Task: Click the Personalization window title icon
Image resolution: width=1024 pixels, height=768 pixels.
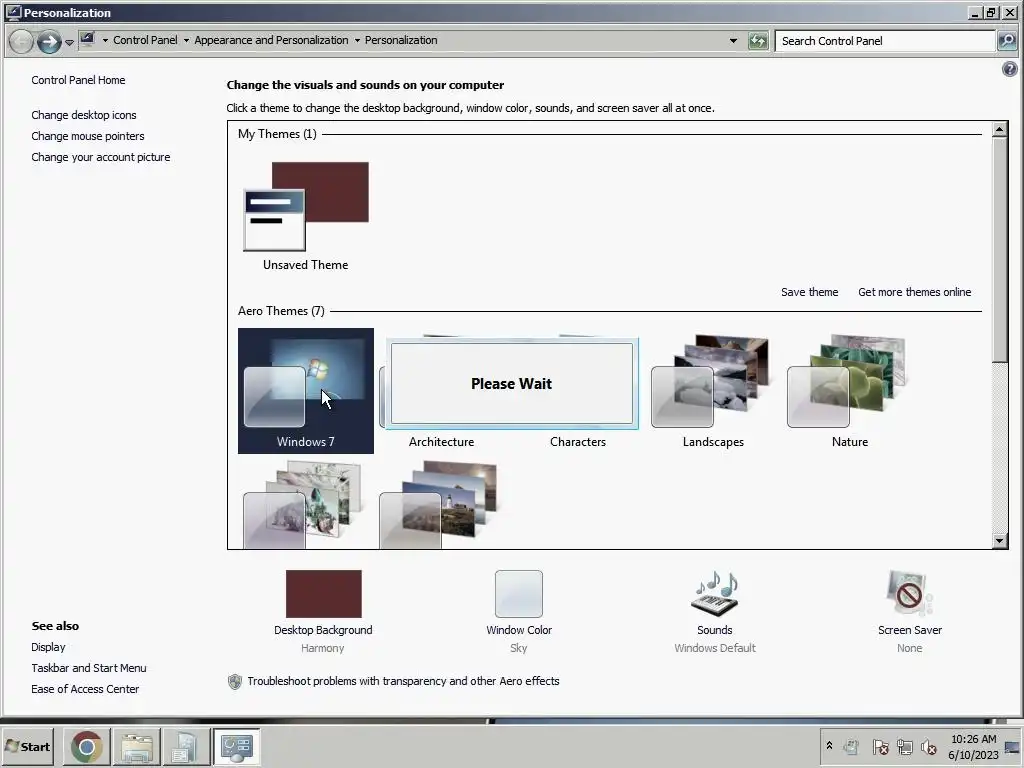Action: 13,12
